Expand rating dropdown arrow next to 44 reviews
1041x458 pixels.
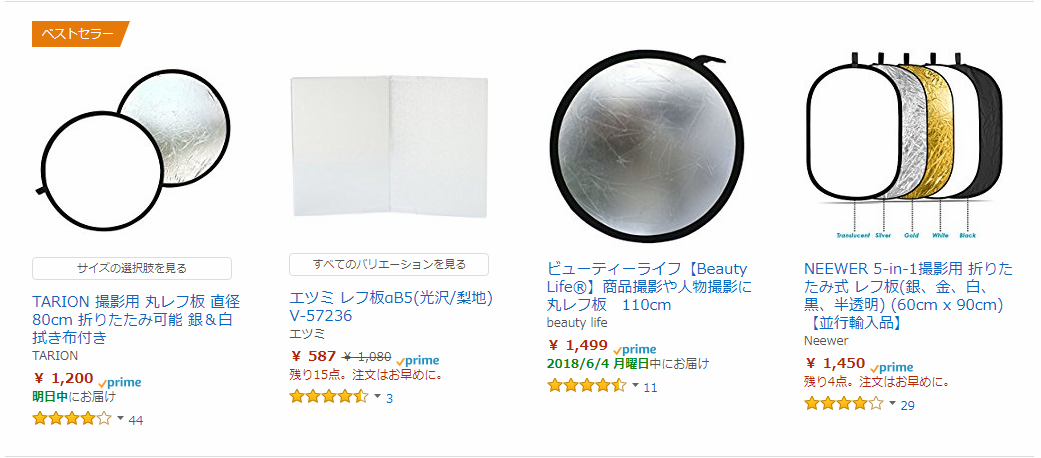click(120, 418)
